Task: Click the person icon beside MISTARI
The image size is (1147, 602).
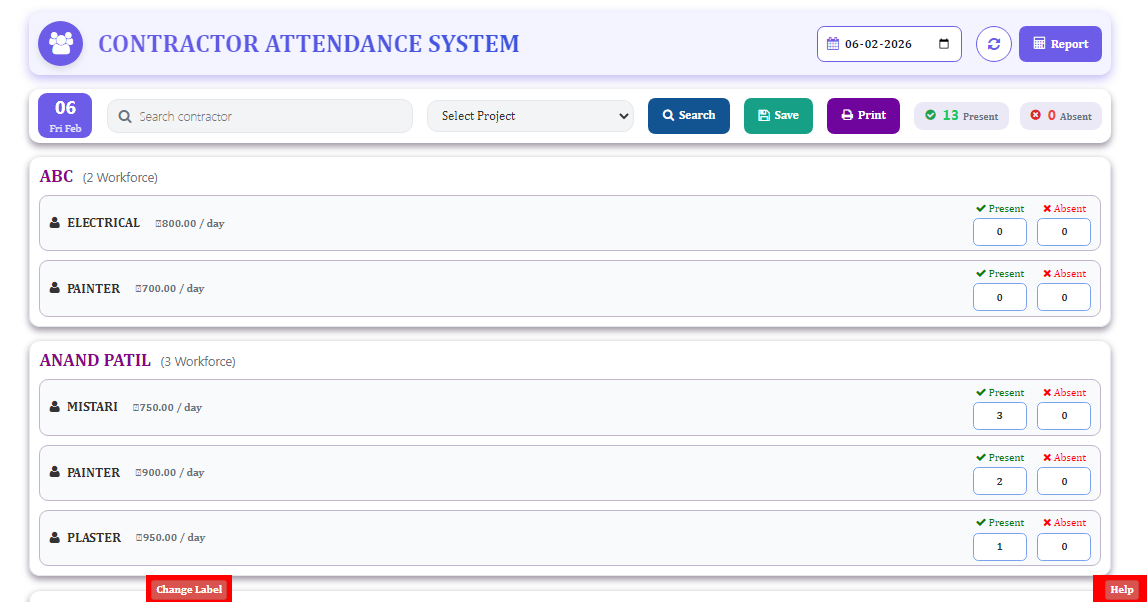Action: 55,407
